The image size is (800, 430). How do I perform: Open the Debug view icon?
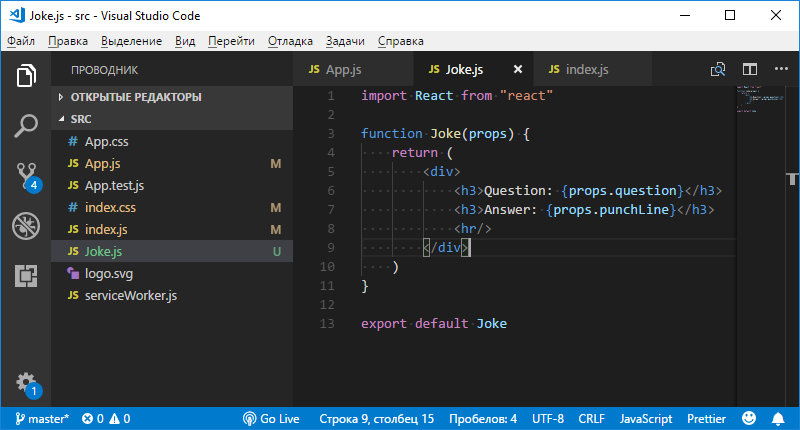point(26,226)
